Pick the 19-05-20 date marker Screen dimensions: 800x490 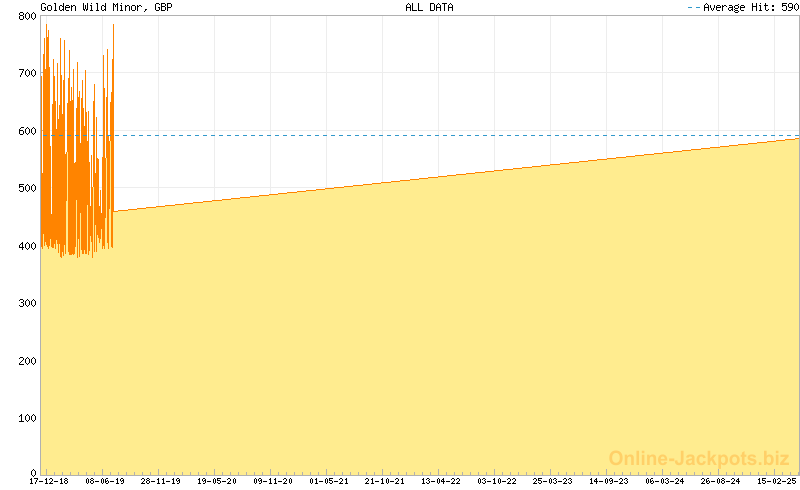point(217,481)
